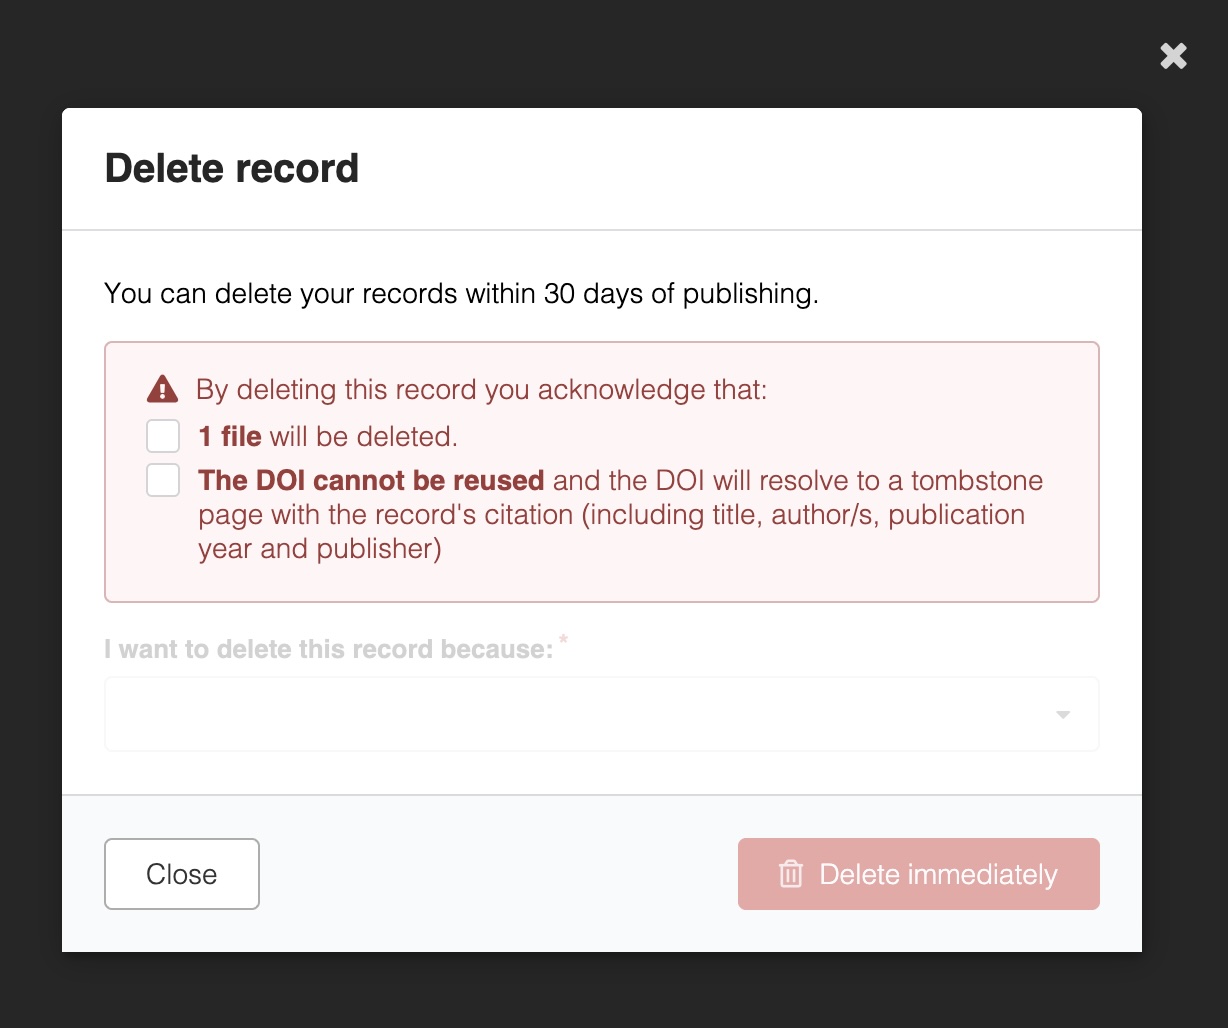Click "I want to delete this record because" label

[328, 649]
